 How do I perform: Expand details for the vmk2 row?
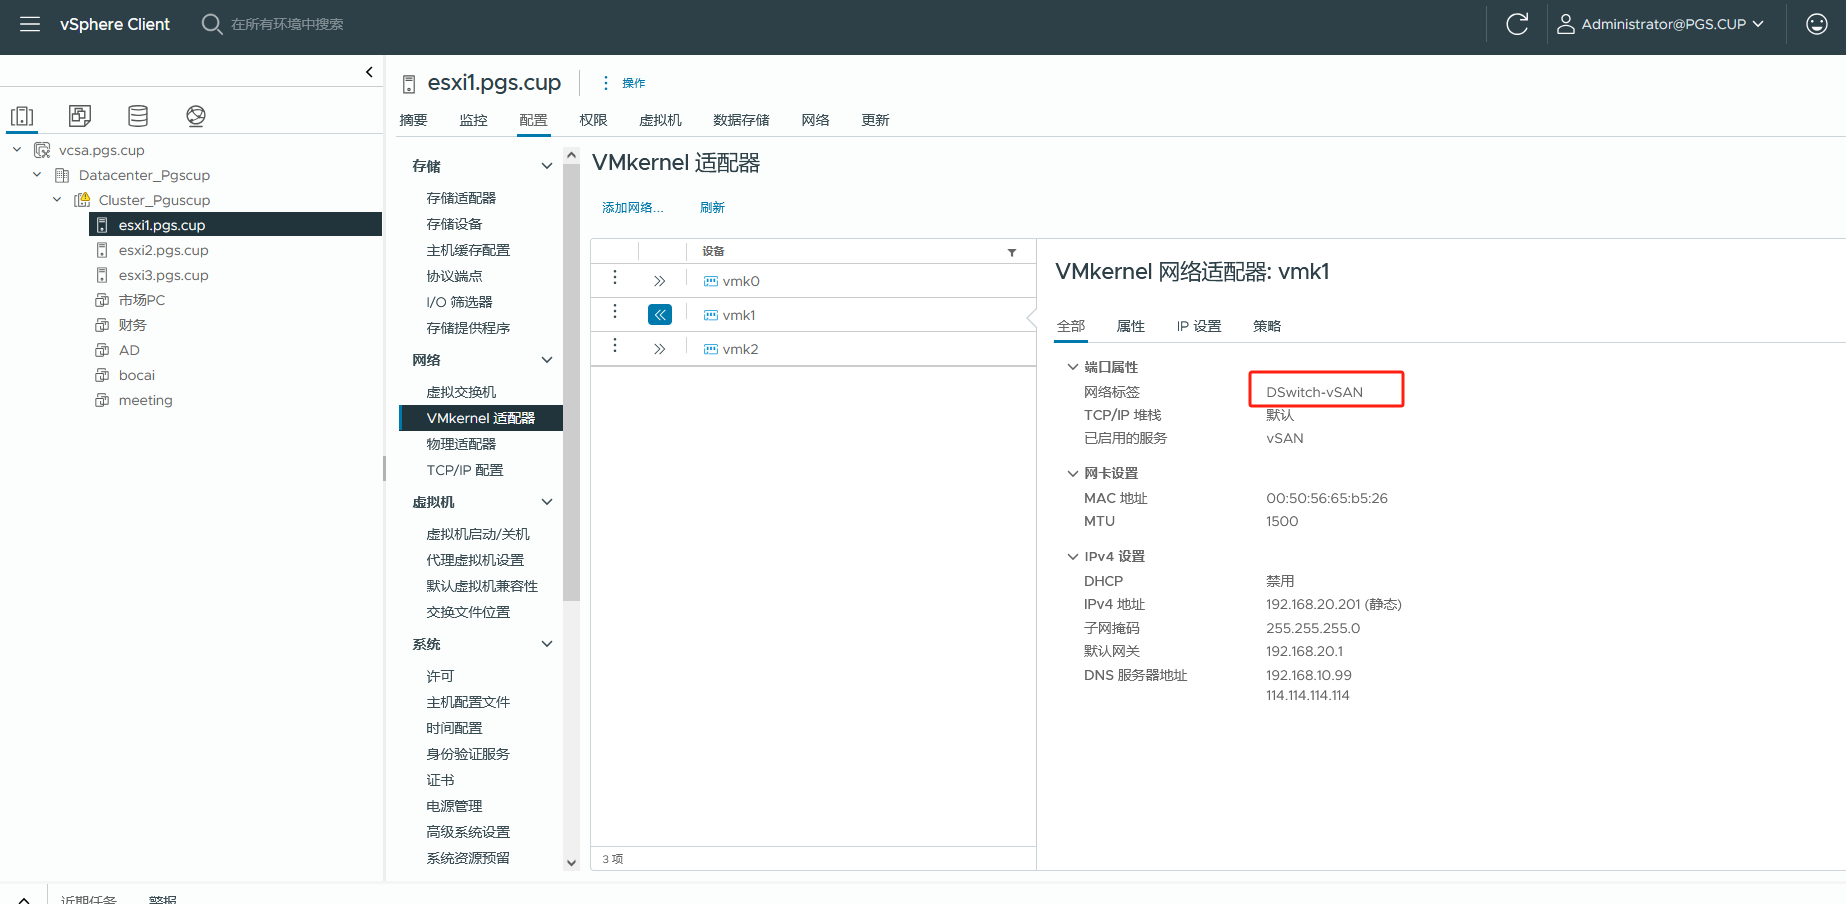pos(660,349)
